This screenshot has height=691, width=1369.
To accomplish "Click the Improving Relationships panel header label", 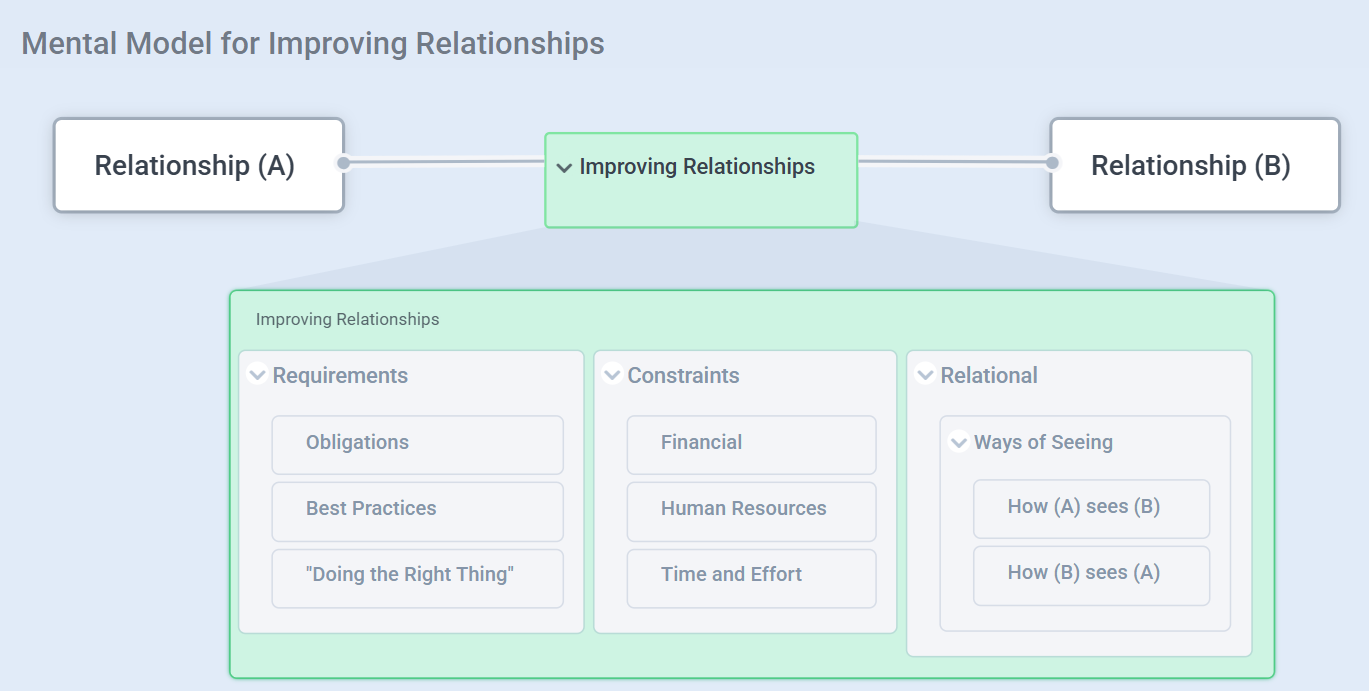I will (347, 320).
